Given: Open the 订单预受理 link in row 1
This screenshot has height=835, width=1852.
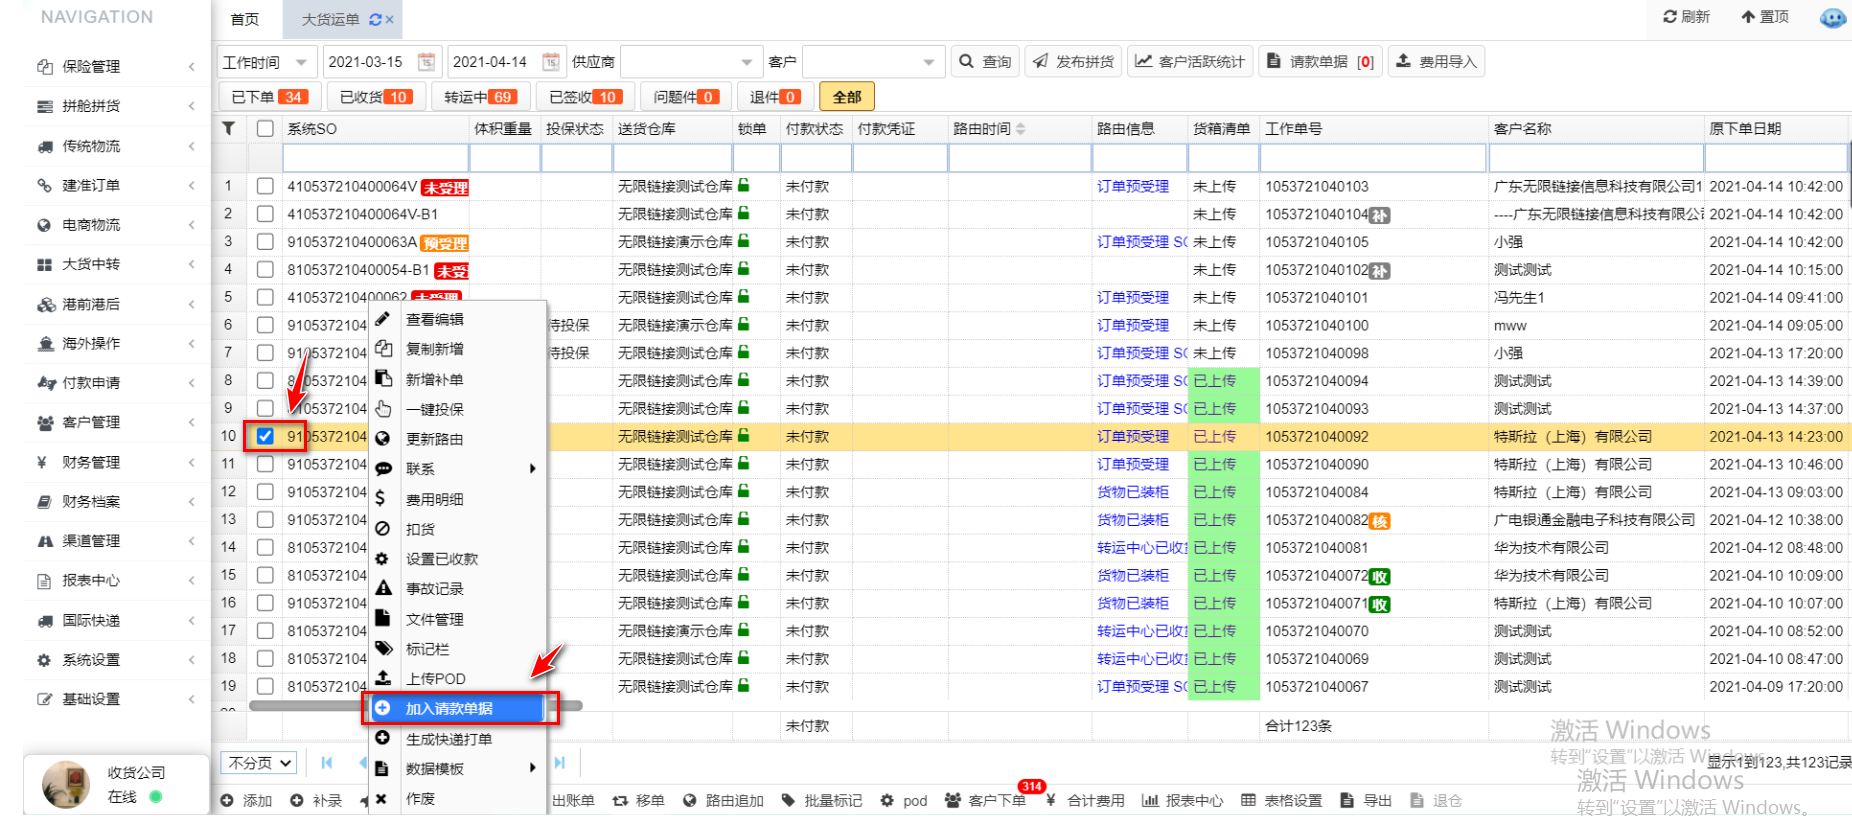Looking at the screenshot, I should (1132, 186).
